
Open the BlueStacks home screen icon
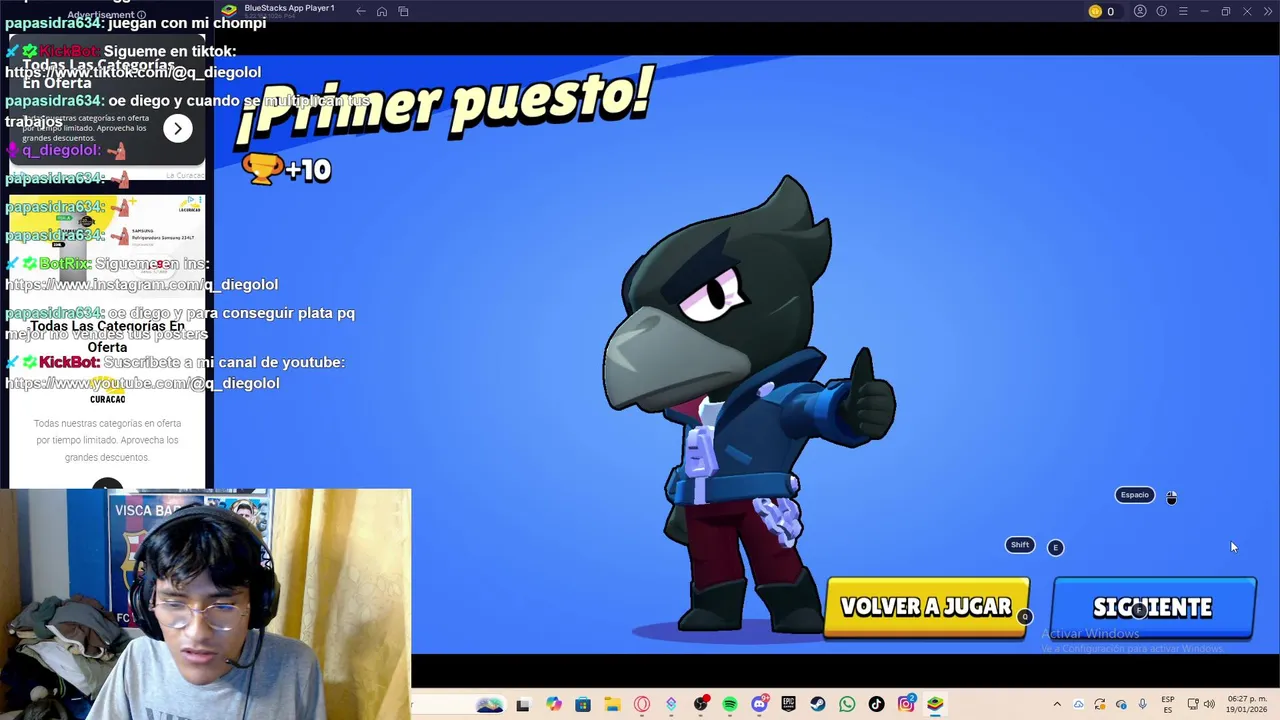tap(382, 11)
